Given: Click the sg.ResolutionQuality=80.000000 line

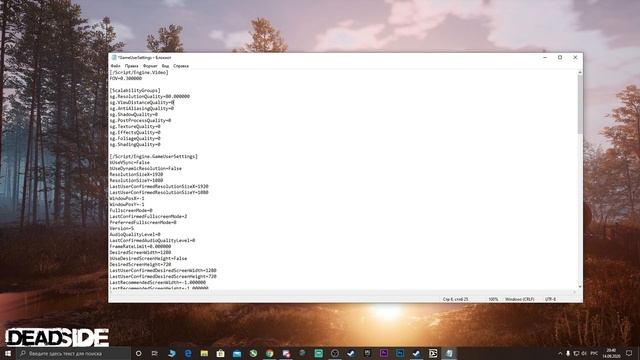Looking at the screenshot, I should pos(149,96).
